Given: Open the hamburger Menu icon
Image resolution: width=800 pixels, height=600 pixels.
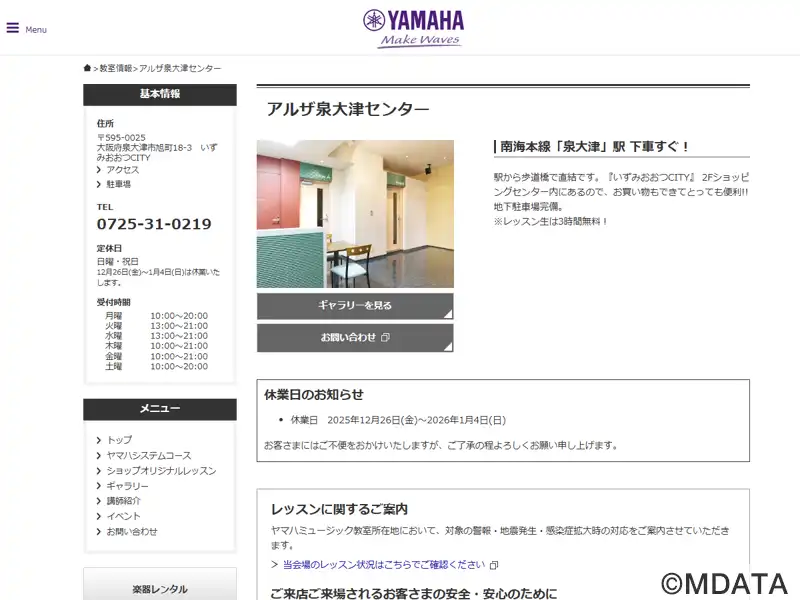Looking at the screenshot, I should pos(13,28).
